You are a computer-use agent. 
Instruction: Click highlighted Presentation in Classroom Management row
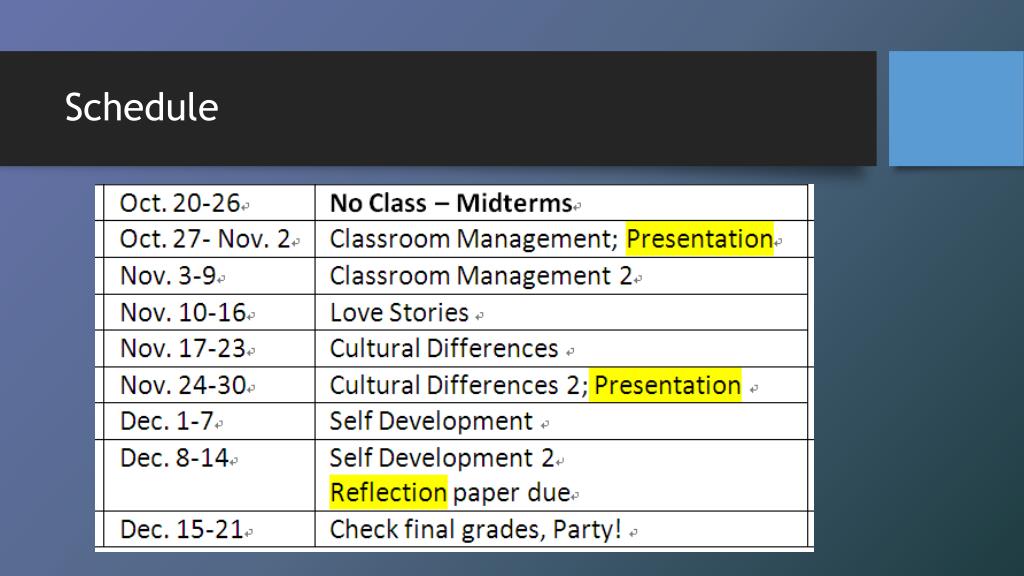[700, 240]
